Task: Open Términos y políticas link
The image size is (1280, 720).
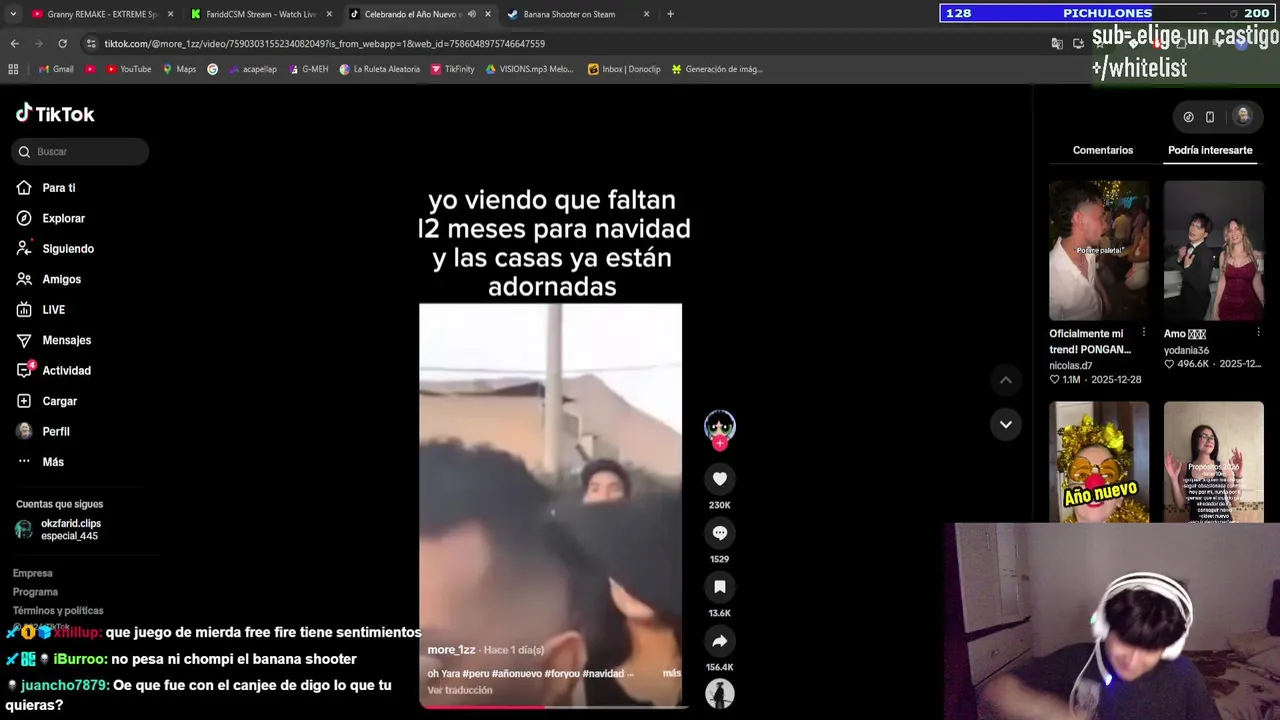Action: (58, 611)
